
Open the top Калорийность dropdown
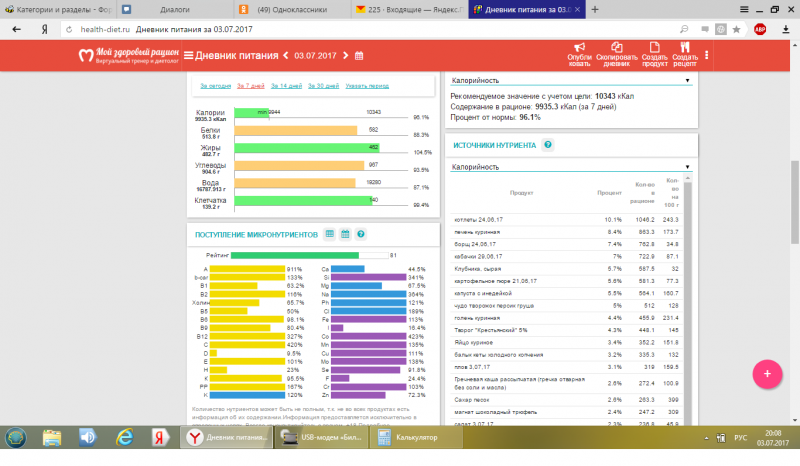click(570, 79)
